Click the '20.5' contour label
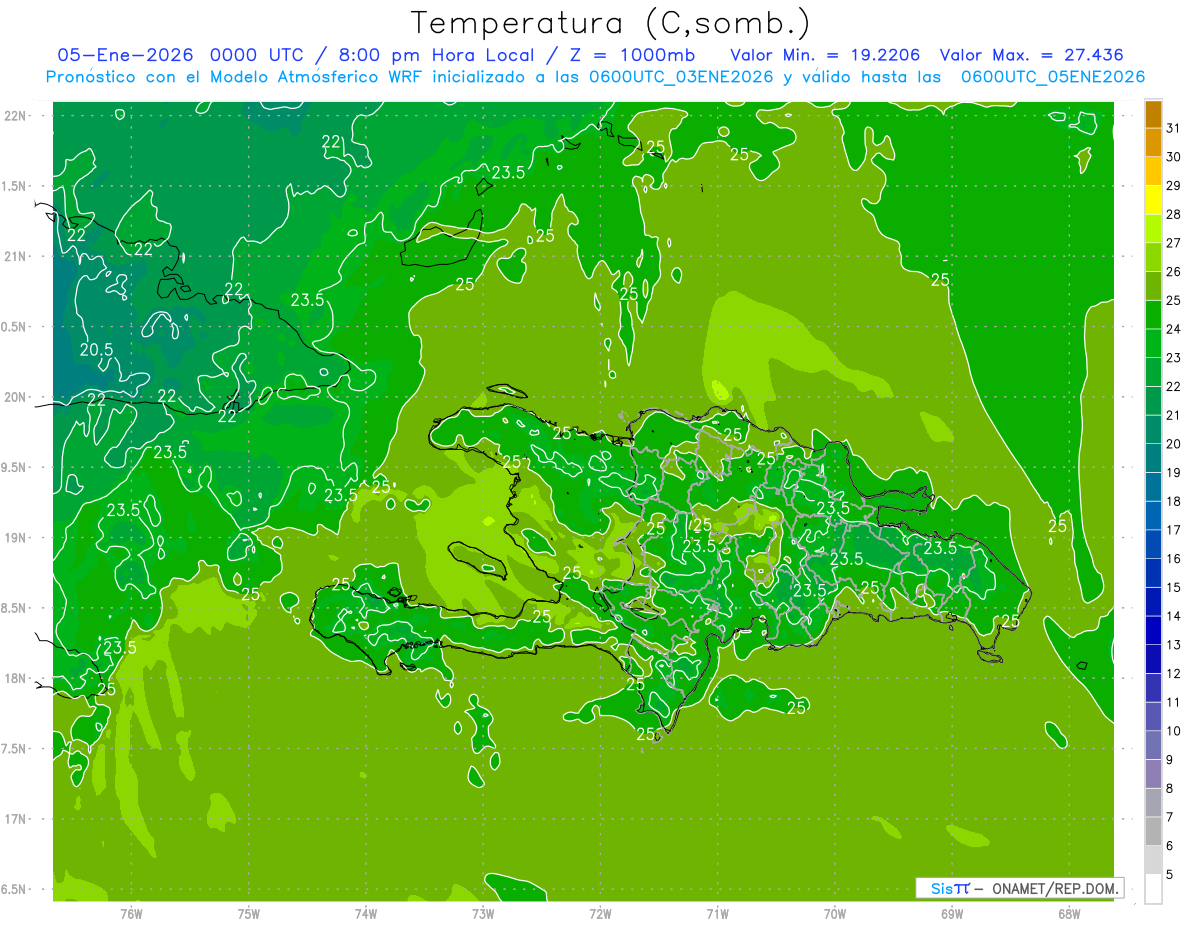Viewport: 1200px width, 927px height. (x=96, y=349)
